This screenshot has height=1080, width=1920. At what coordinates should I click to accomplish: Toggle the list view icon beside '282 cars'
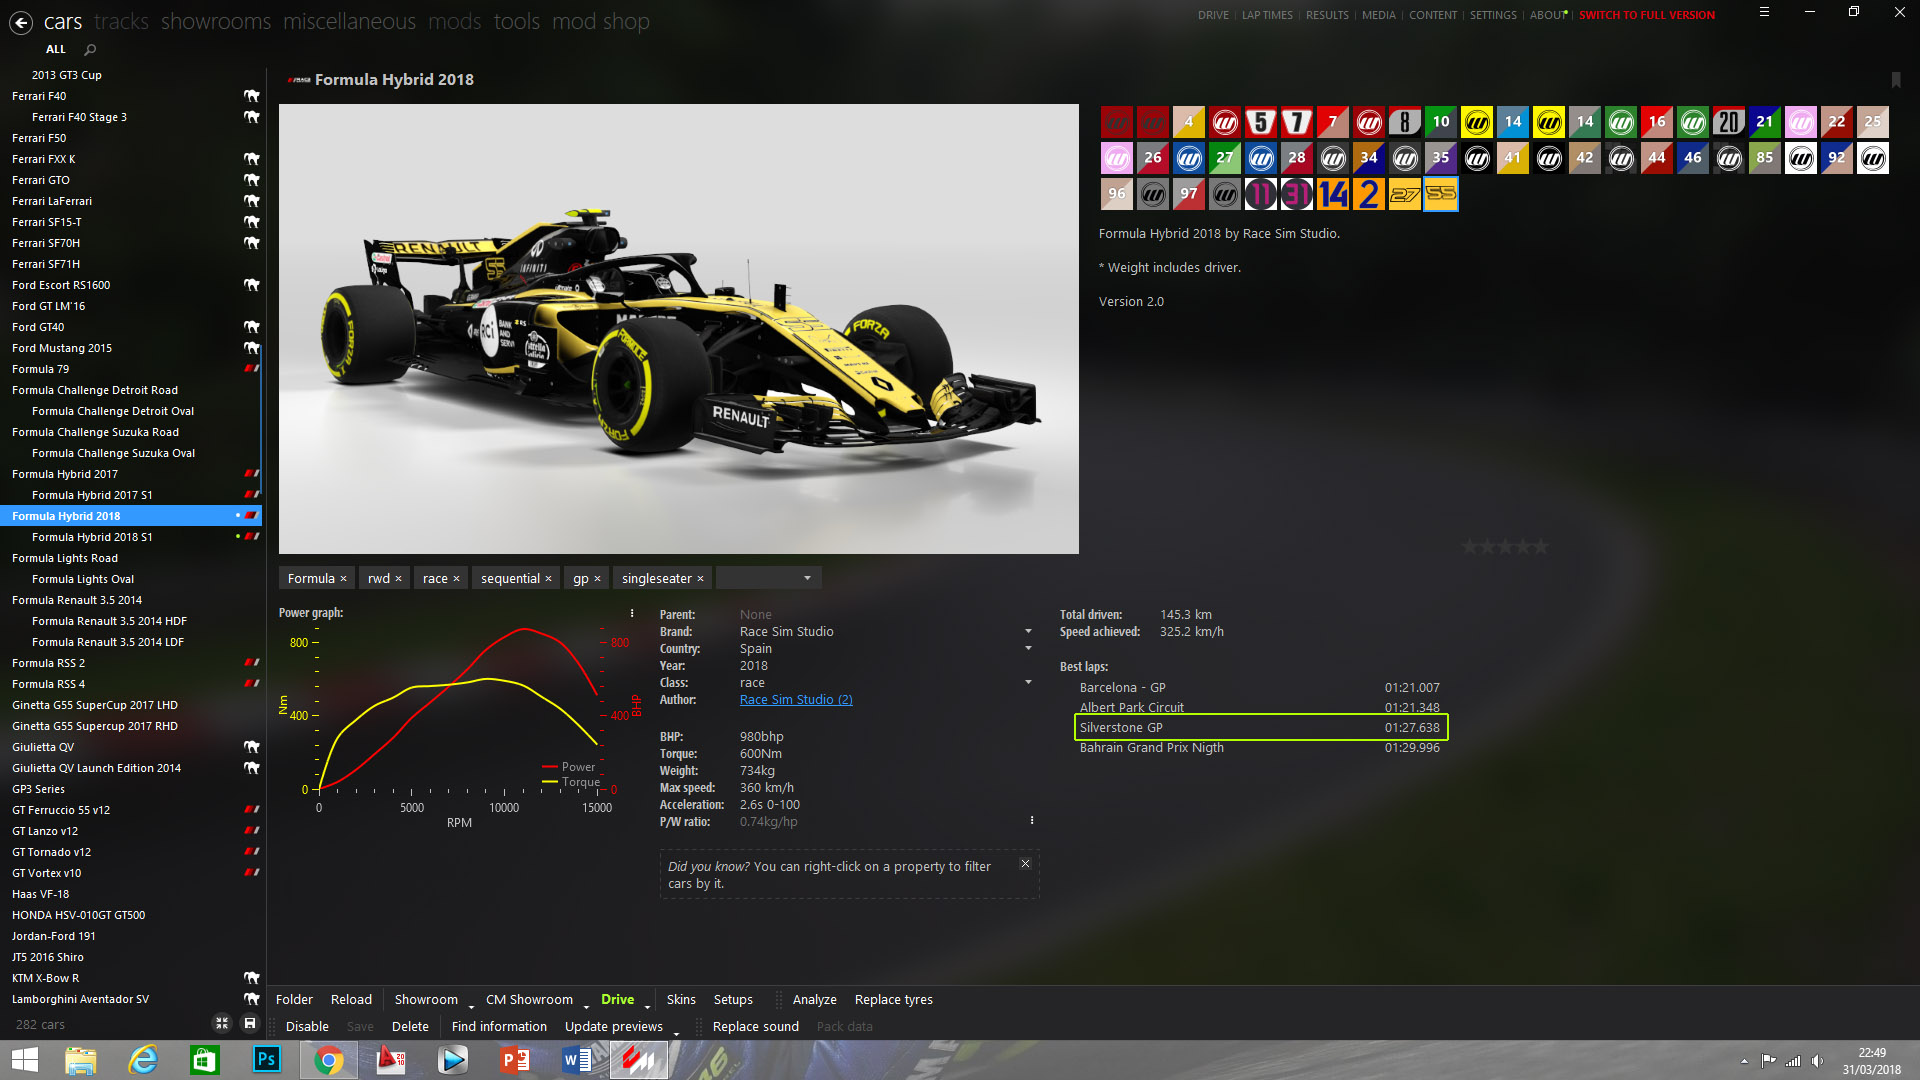222,1023
